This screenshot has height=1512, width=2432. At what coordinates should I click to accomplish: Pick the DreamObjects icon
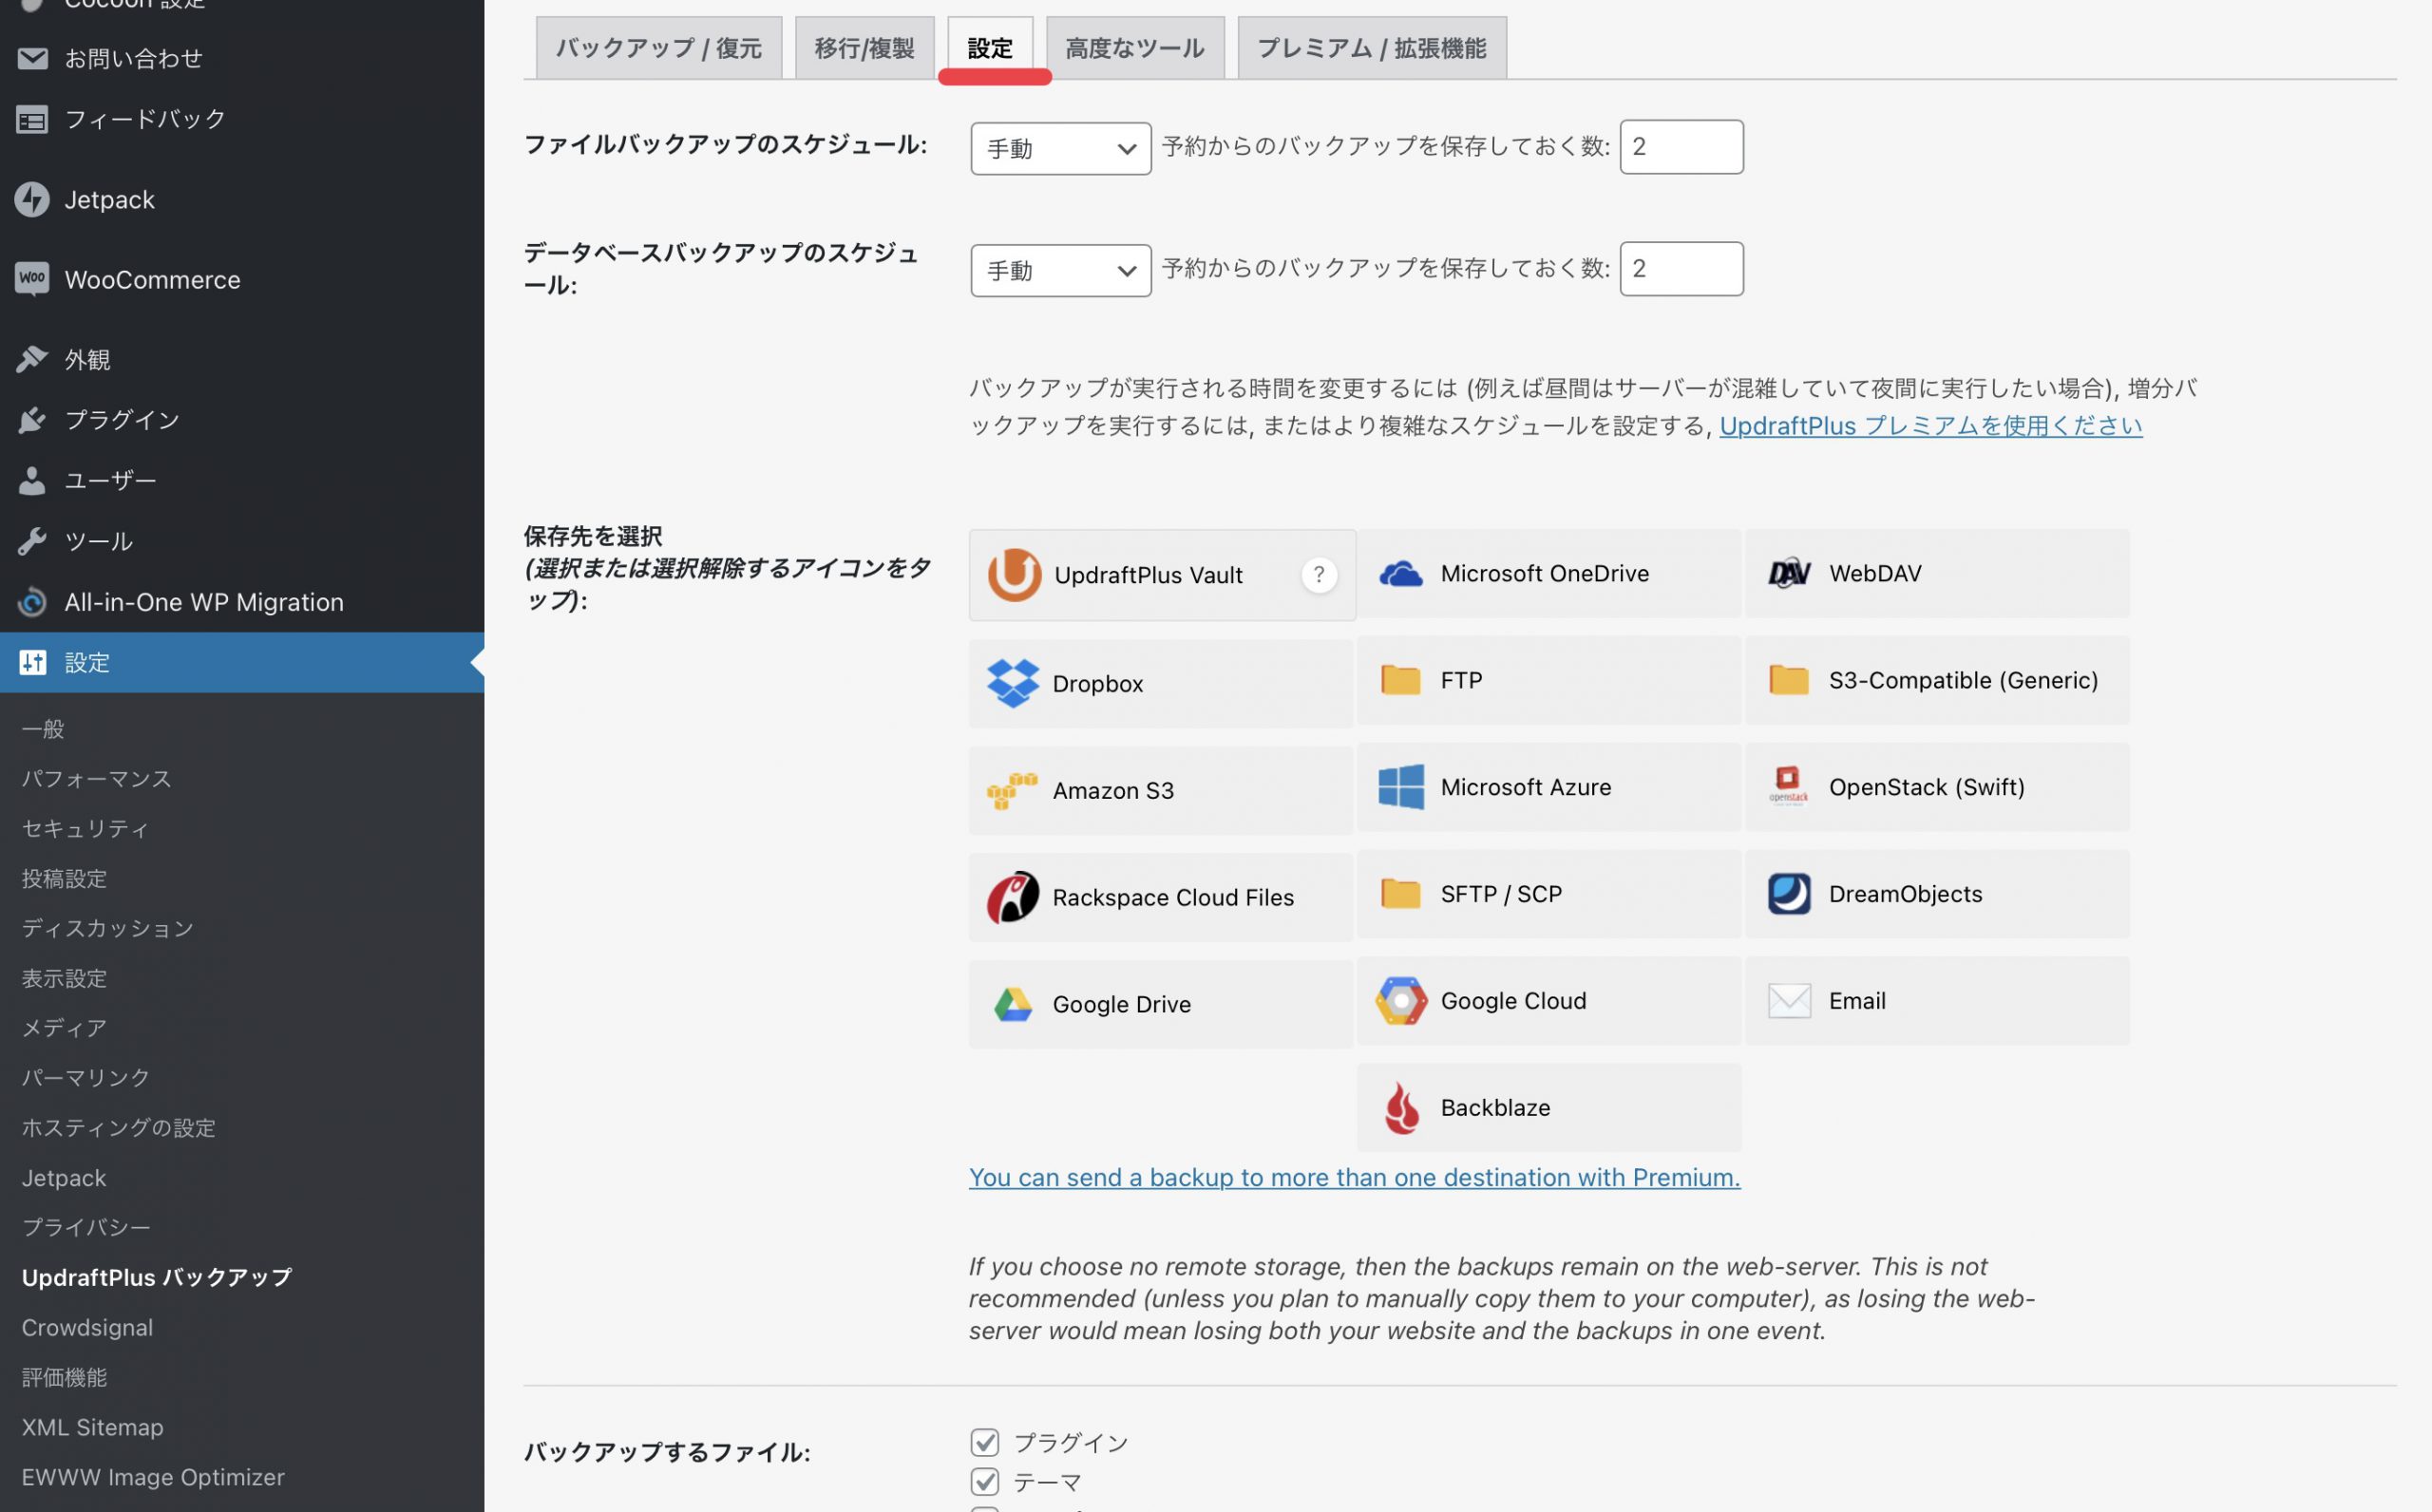pyautogui.click(x=1789, y=893)
